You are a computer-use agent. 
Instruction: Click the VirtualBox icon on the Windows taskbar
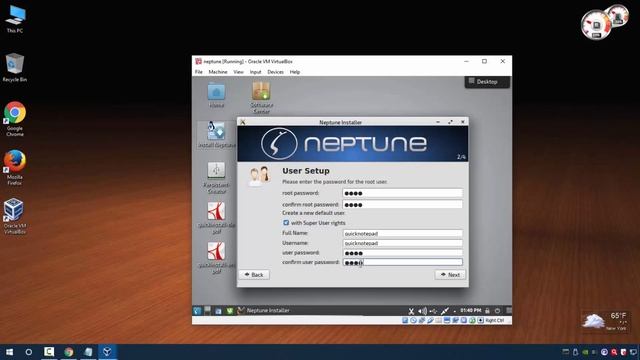(107, 352)
